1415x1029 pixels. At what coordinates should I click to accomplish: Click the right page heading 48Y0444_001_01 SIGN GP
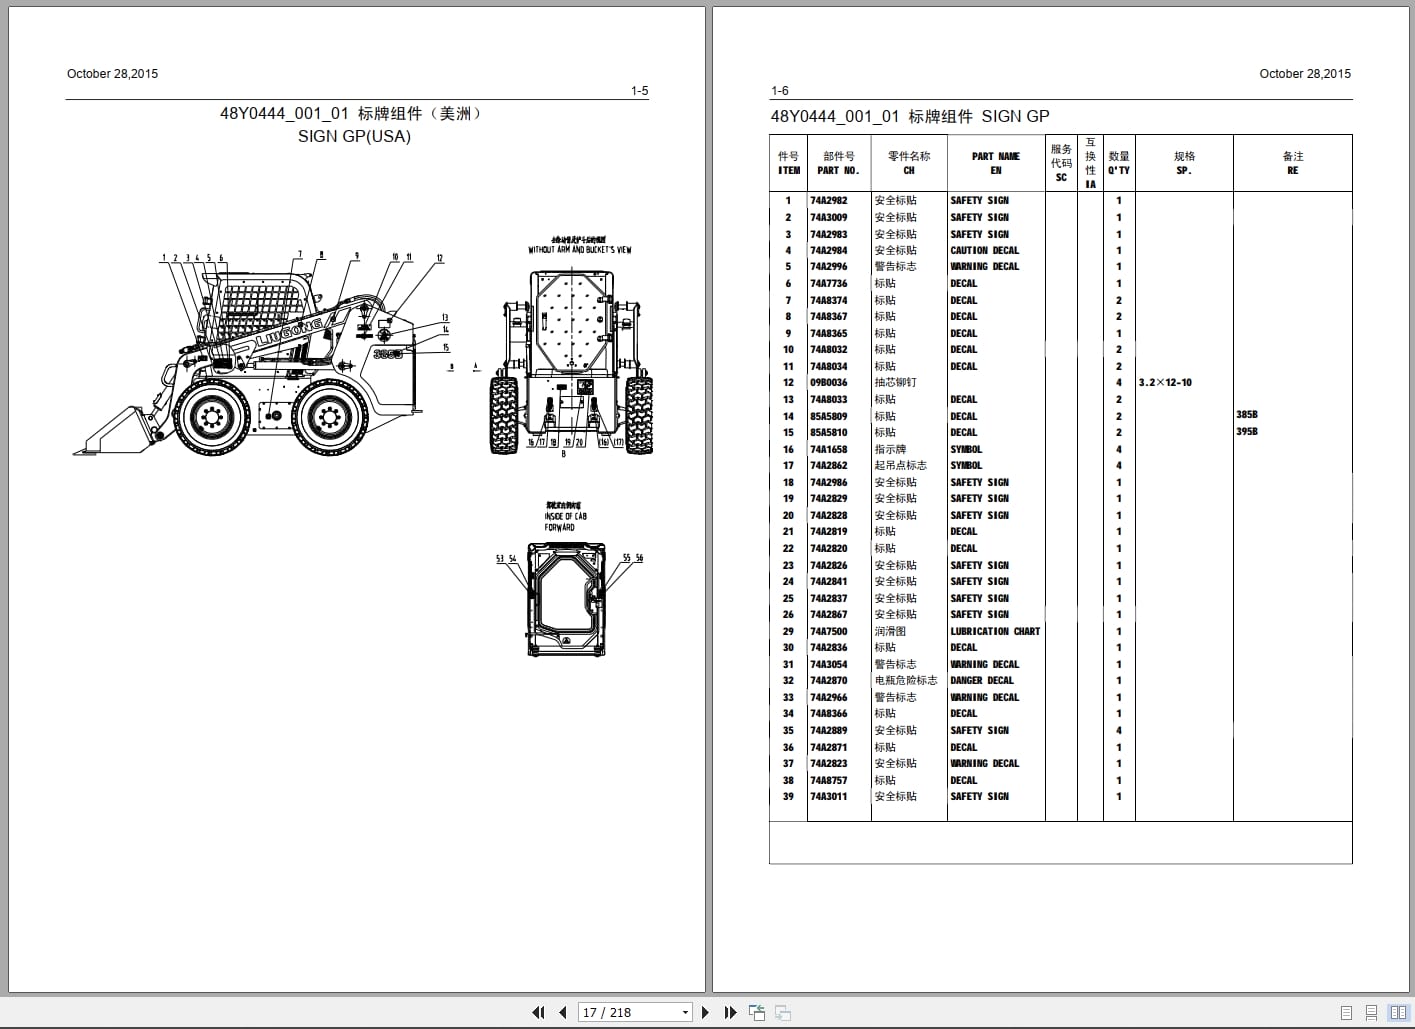(x=910, y=116)
